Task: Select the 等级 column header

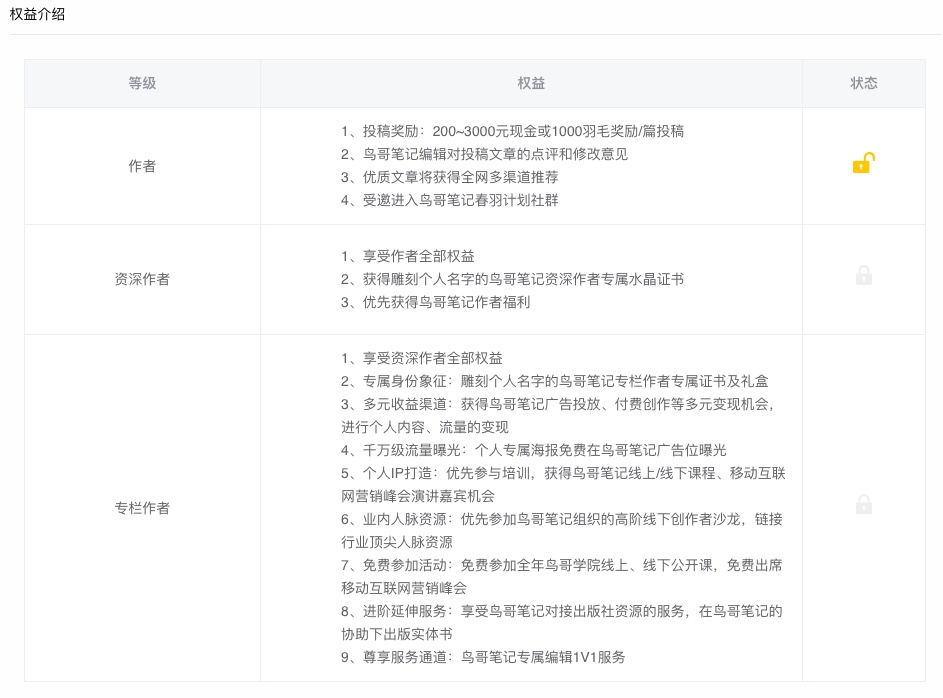Action: (x=142, y=83)
